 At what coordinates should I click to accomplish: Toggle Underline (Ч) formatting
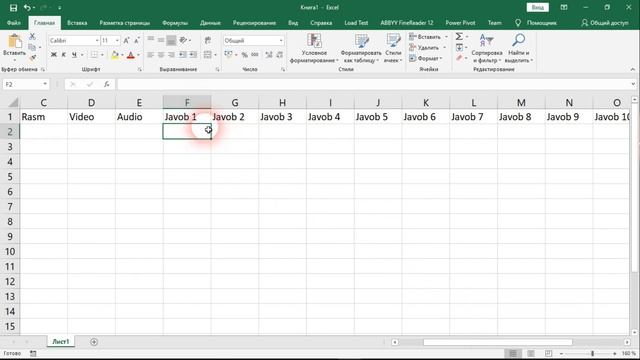[74, 55]
